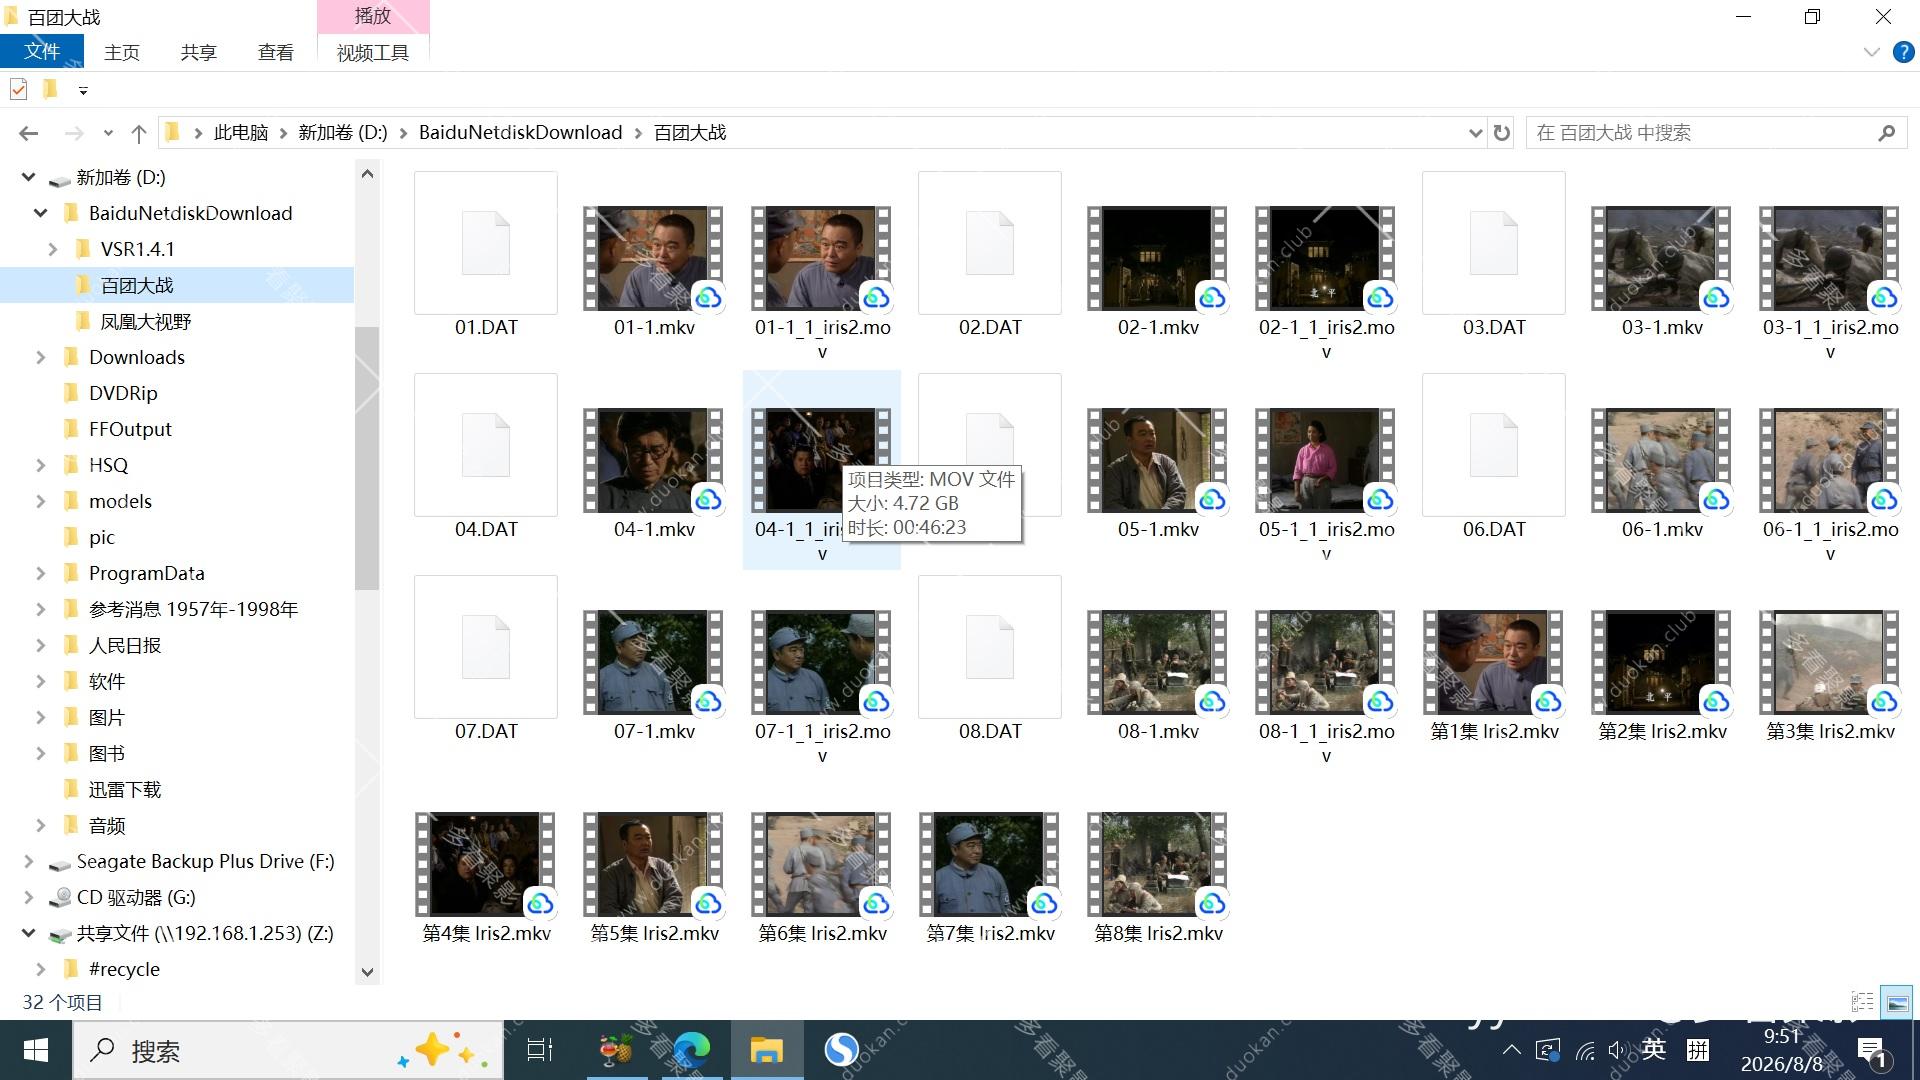Select the 08.DAT file icon
Screen dimensions: 1920x1080
990,647
